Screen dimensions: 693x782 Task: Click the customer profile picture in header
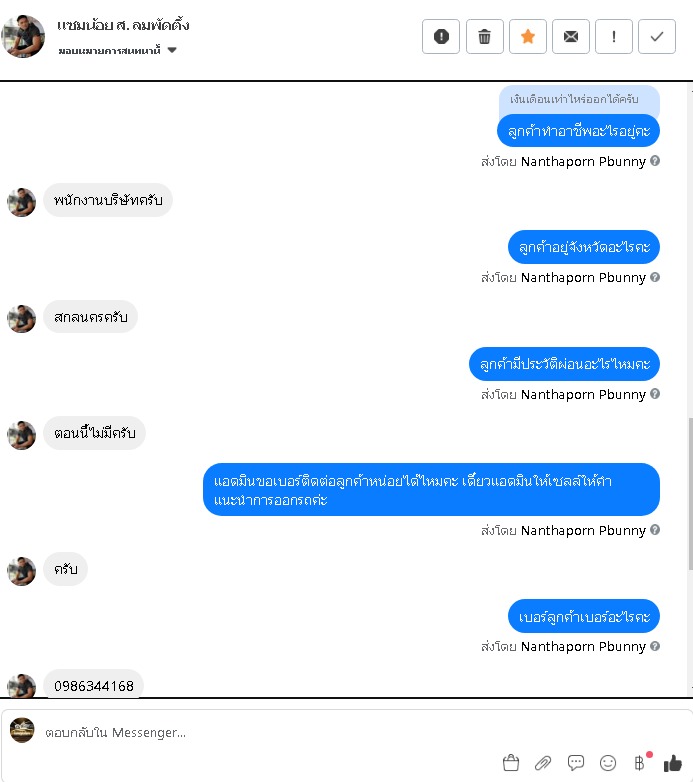pos(23,36)
